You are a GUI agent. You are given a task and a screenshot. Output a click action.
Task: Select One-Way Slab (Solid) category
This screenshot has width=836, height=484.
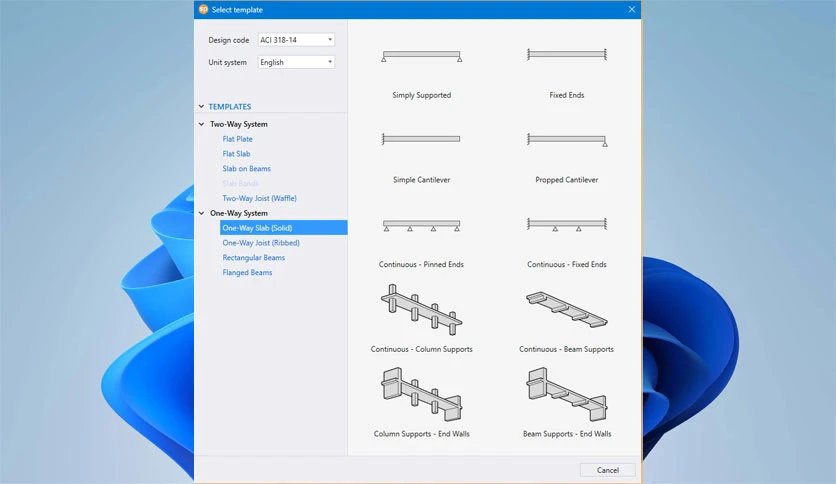click(x=284, y=228)
